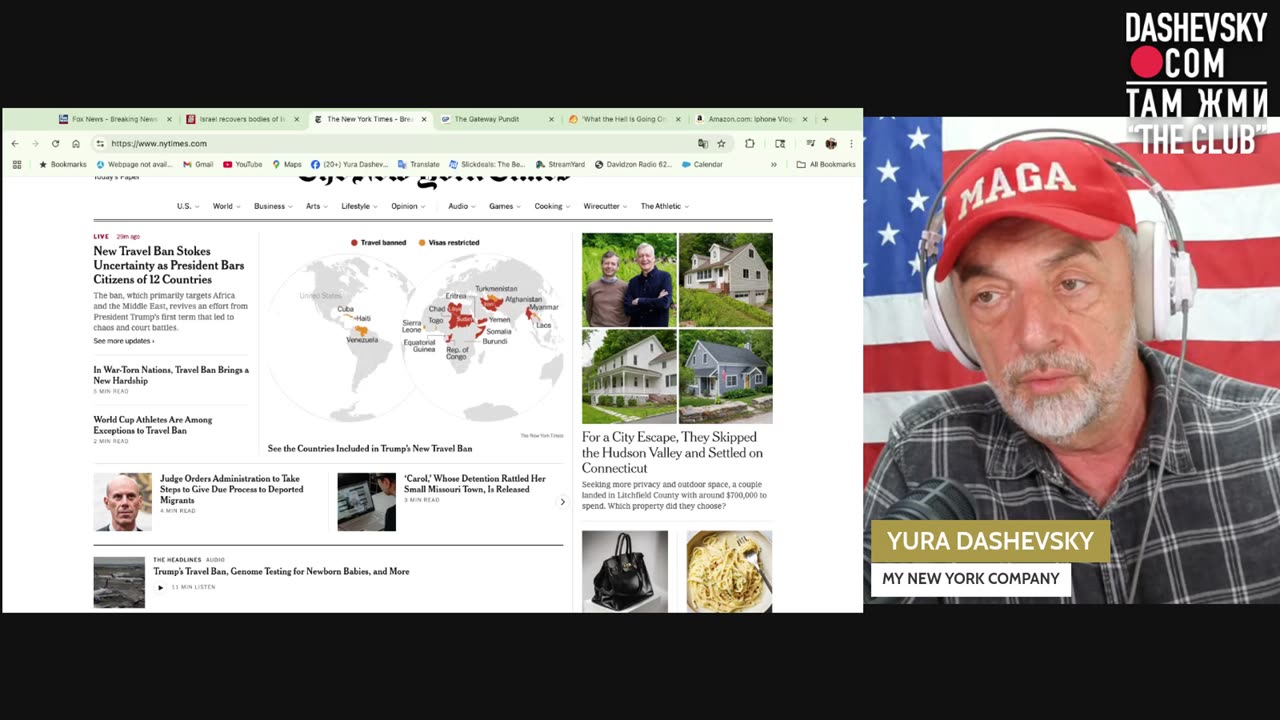Reload the nytimes.com page
Viewport: 1280px width, 720px height.
(55, 144)
